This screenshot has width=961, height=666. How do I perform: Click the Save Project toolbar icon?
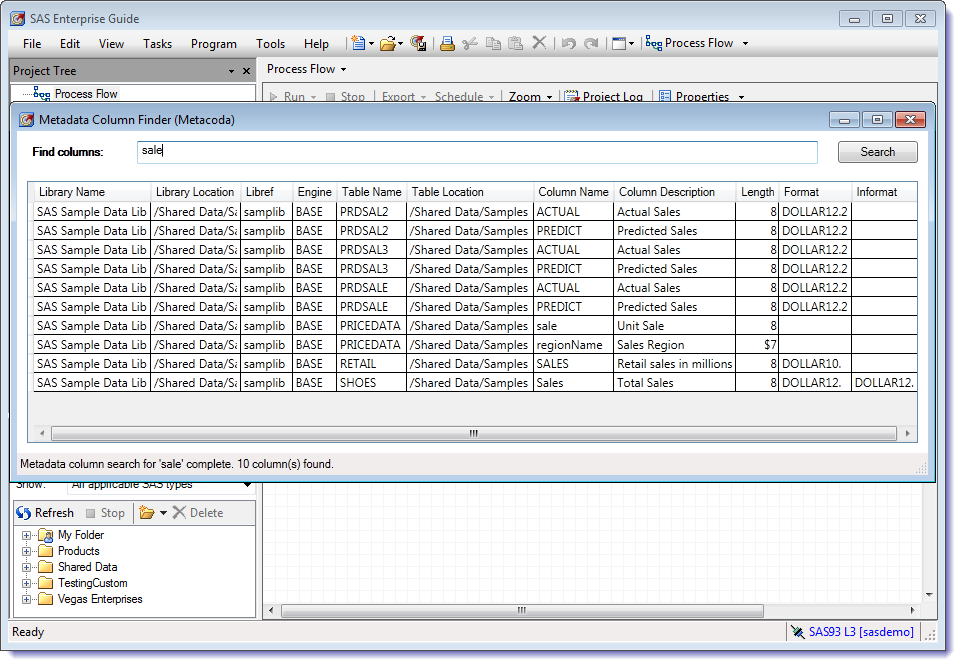click(418, 44)
